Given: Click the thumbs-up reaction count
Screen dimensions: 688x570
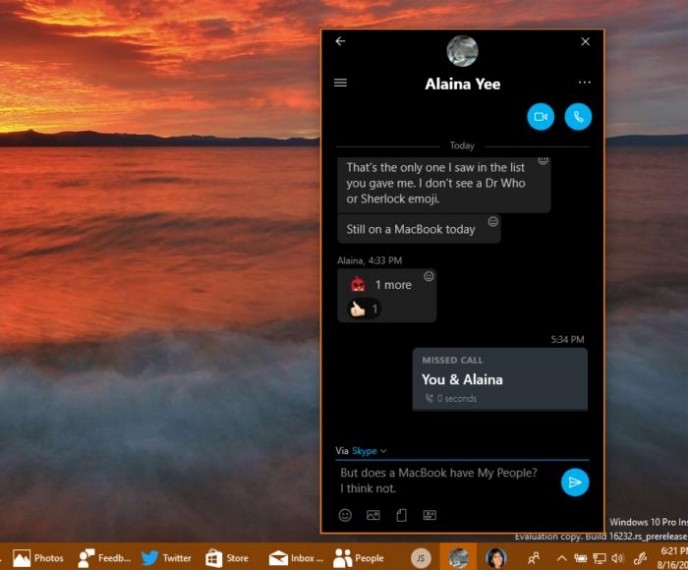Looking at the screenshot, I should pos(364,309).
